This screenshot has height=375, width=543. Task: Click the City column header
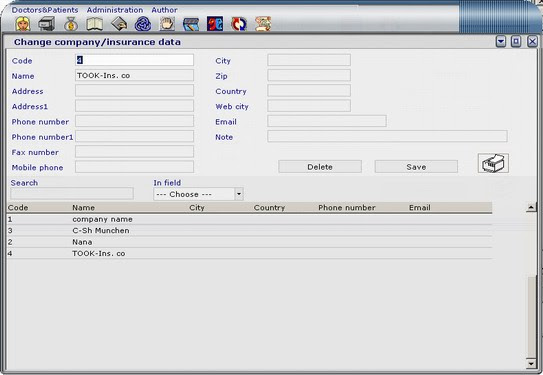pos(197,208)
